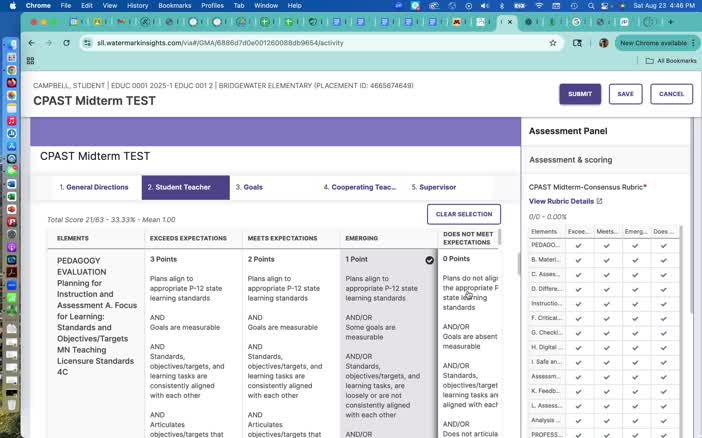Image resolution: width=702 pixels, height=438 pixels.
Task: Open the View Rubric Details link
Action: point(561,201)
